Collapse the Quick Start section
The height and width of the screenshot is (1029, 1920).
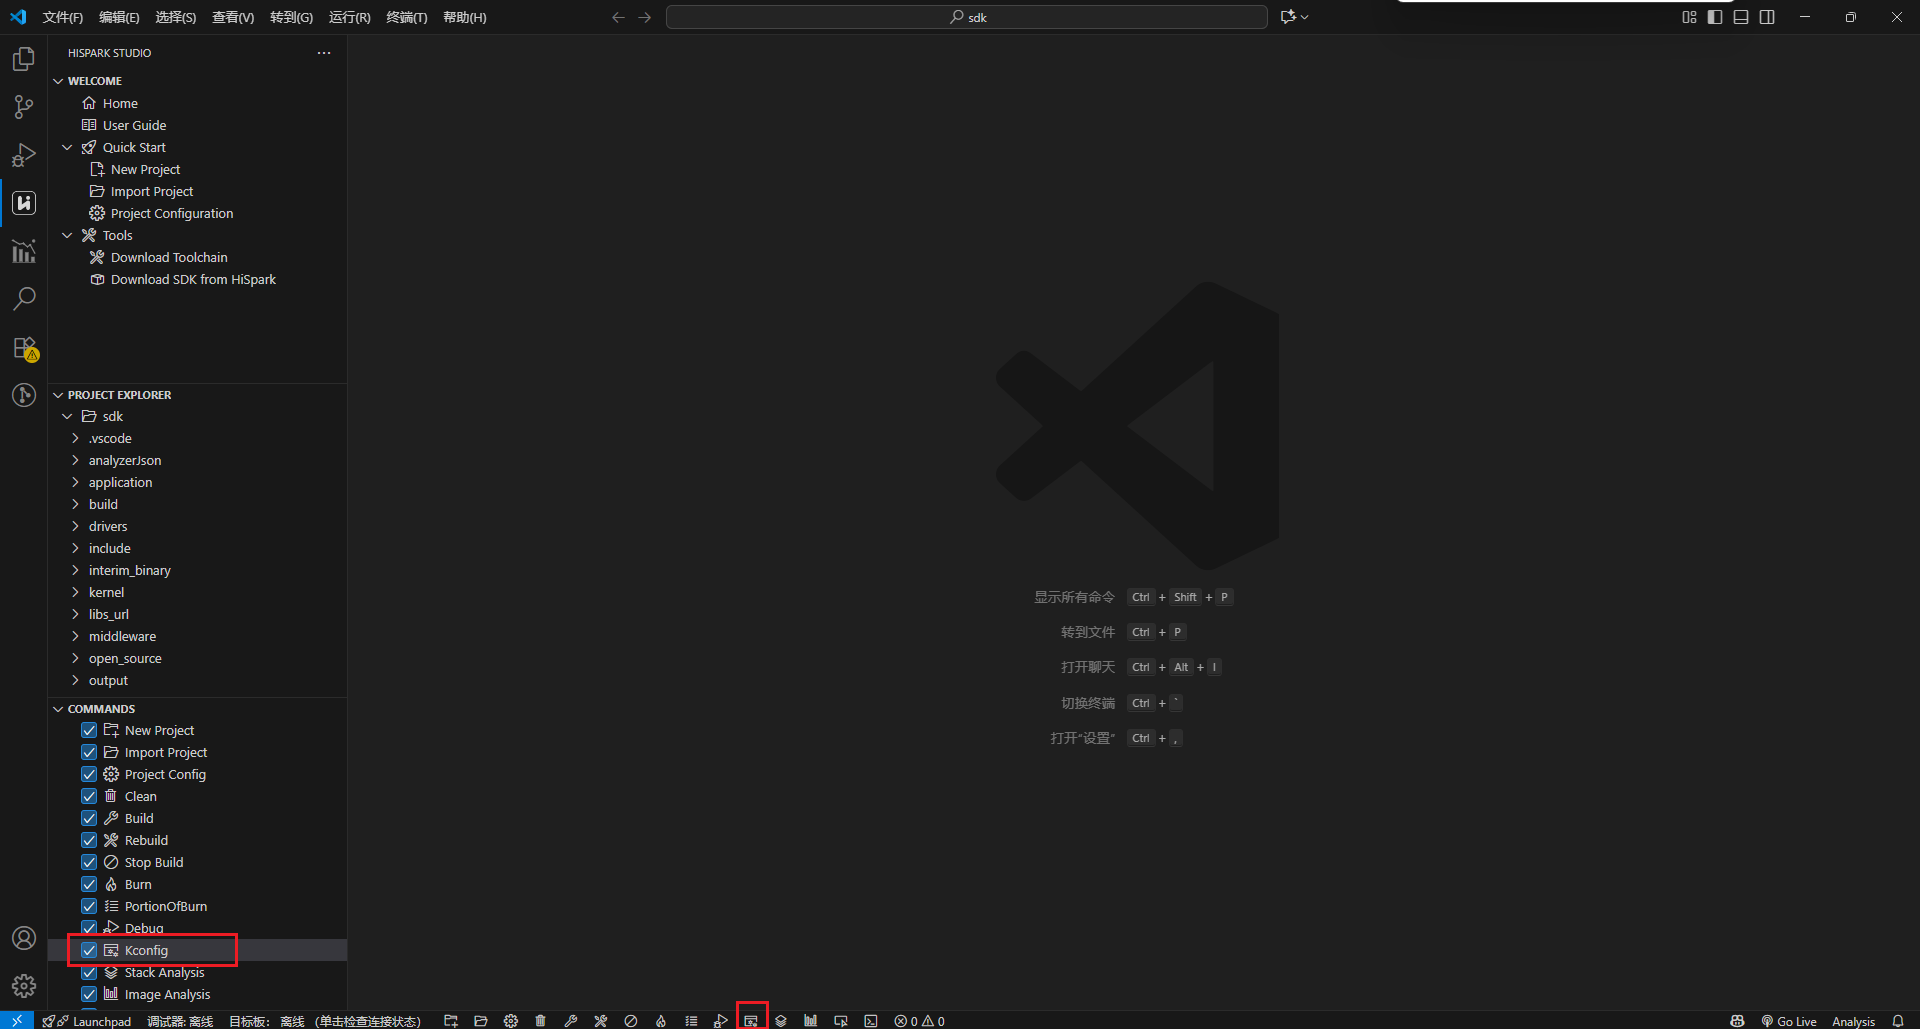point(67,147)
